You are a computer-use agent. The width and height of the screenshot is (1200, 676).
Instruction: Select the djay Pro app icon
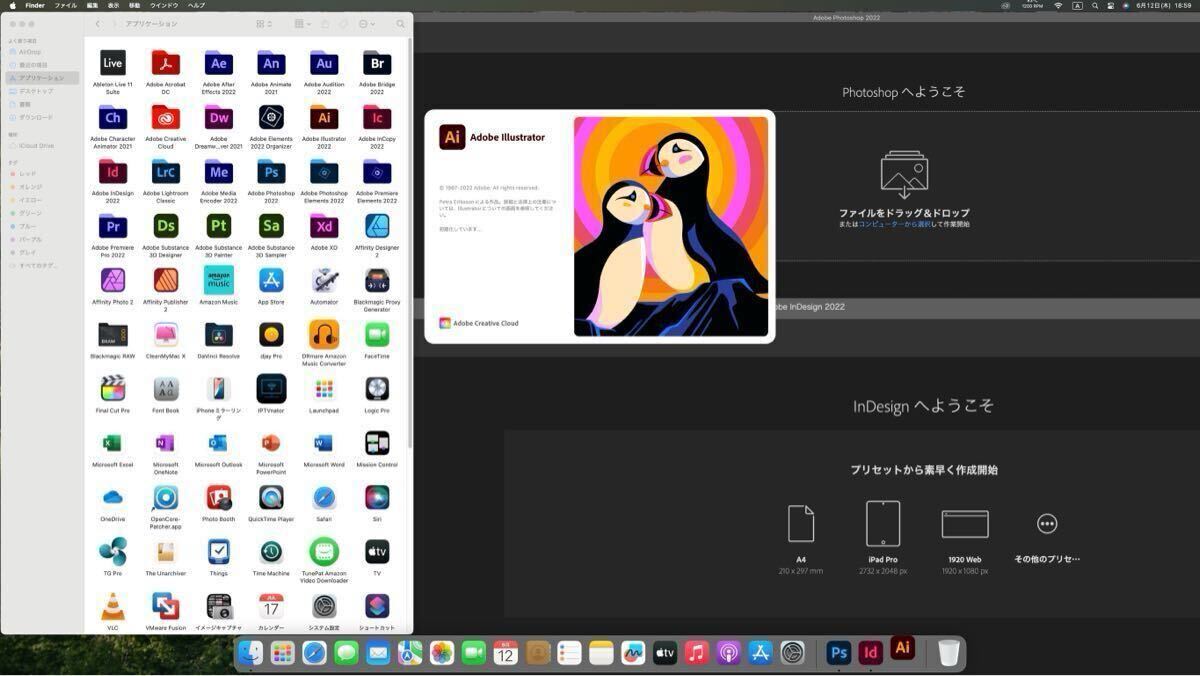pyautogui.click(x=271, y=334)
